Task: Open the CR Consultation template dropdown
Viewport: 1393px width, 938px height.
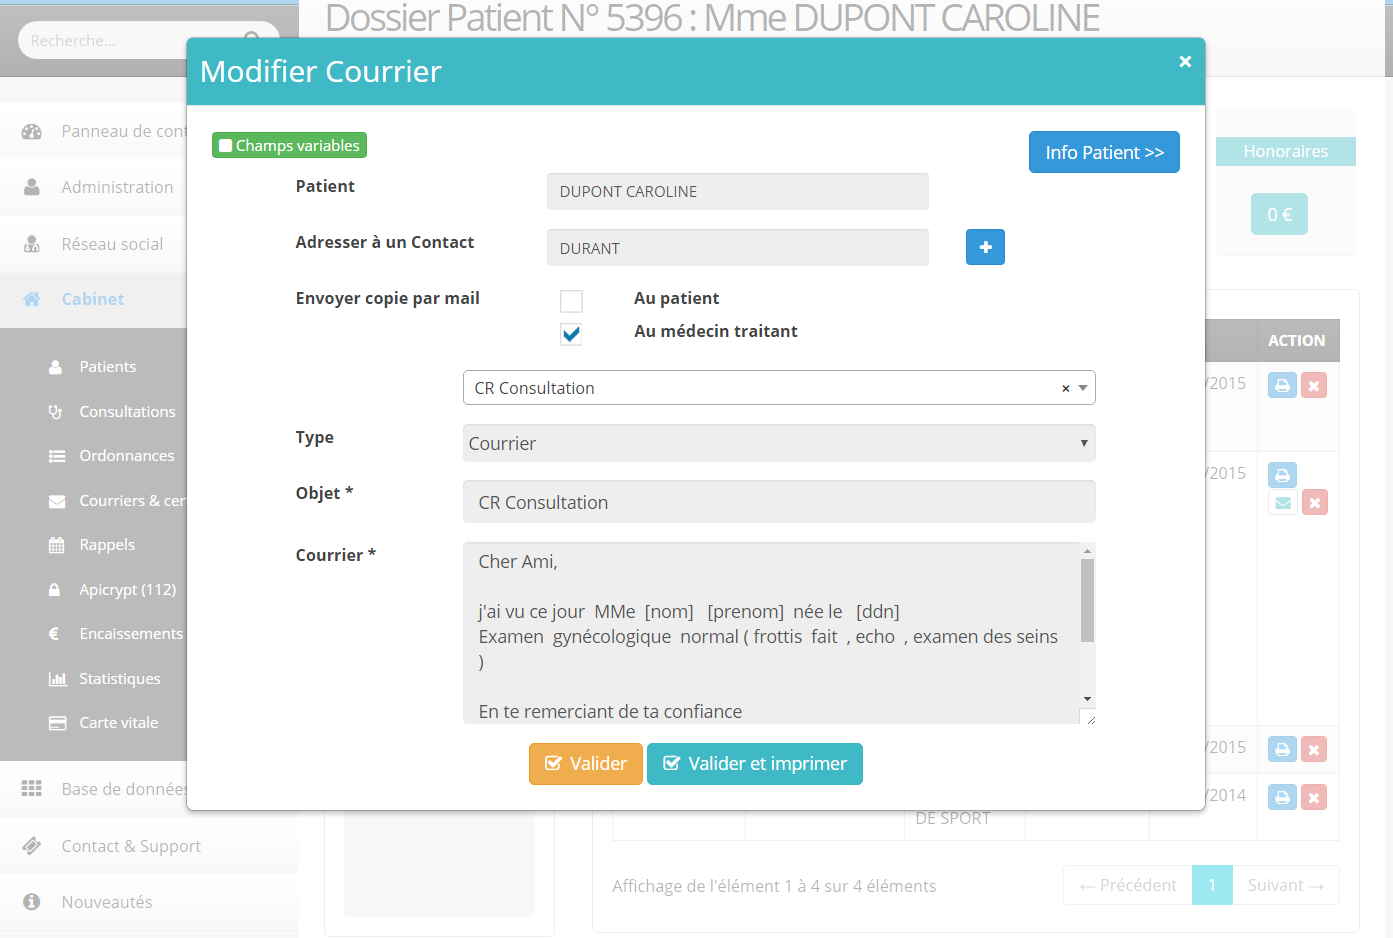Action: point(1083,388)
